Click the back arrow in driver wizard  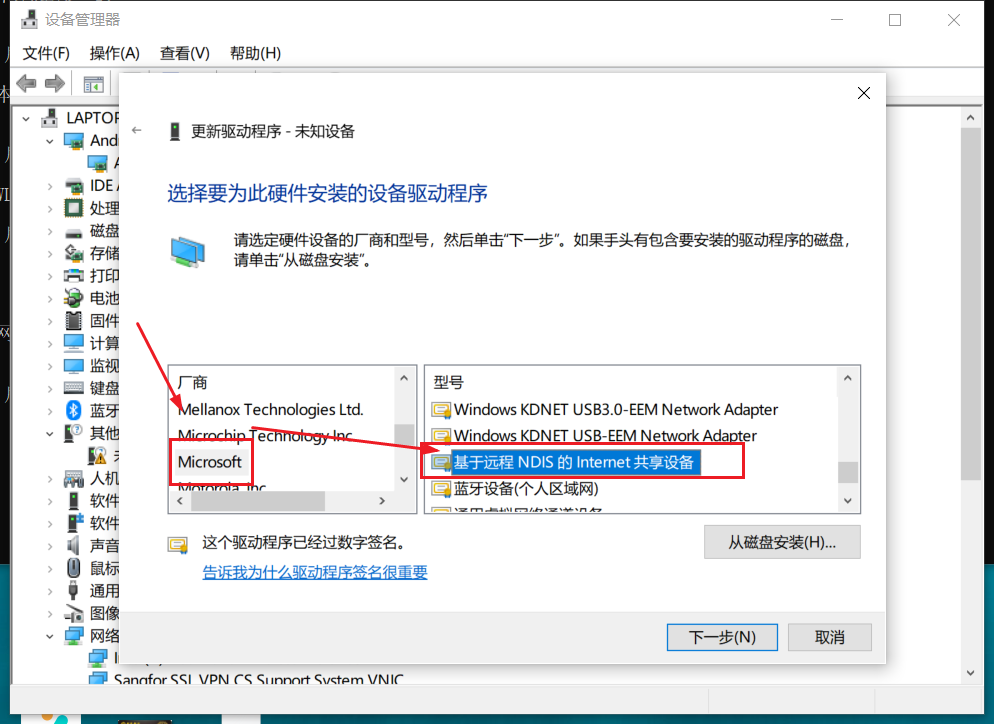136,131
